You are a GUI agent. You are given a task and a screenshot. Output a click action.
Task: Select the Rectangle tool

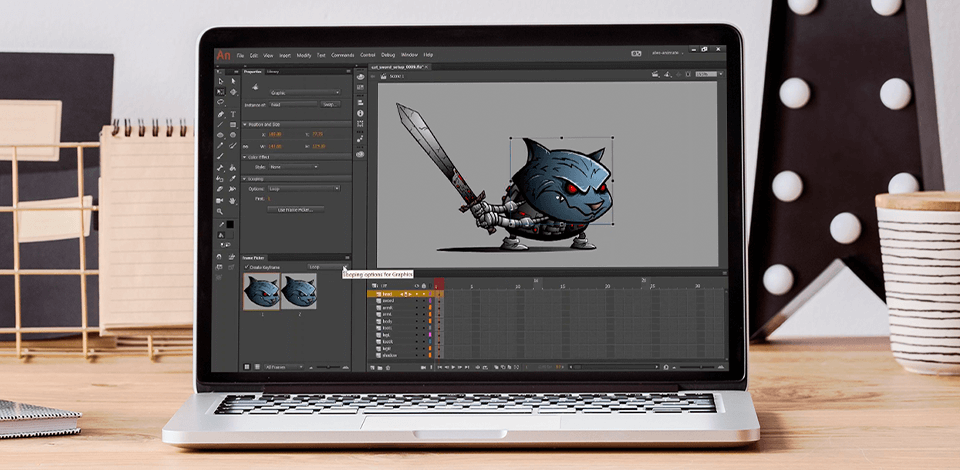pos(233,124)
